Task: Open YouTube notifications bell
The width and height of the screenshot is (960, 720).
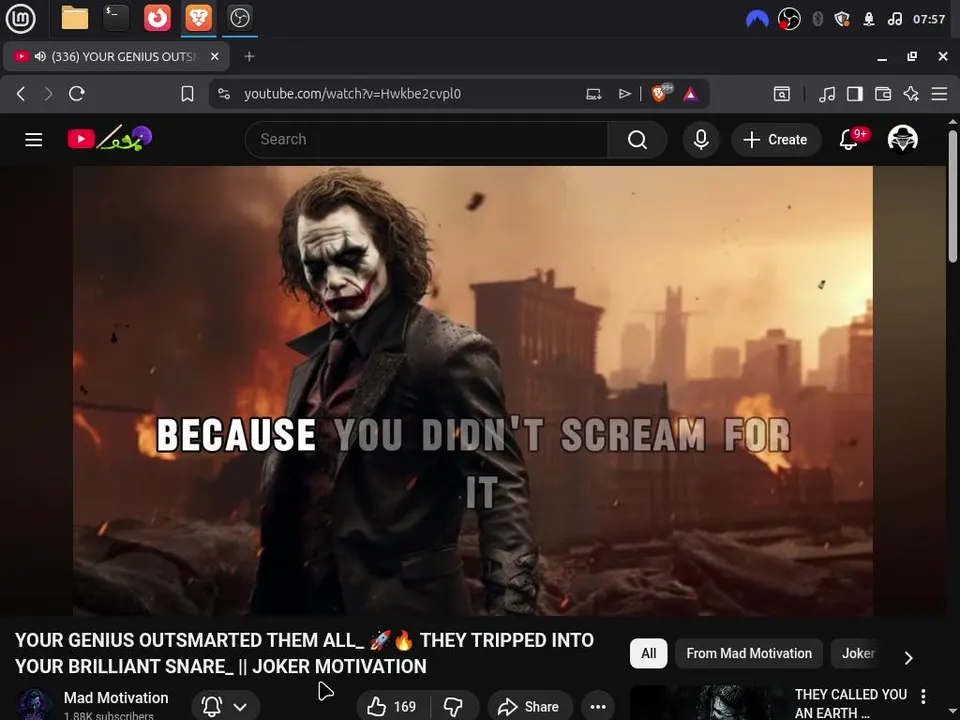Action: [849, 140]
